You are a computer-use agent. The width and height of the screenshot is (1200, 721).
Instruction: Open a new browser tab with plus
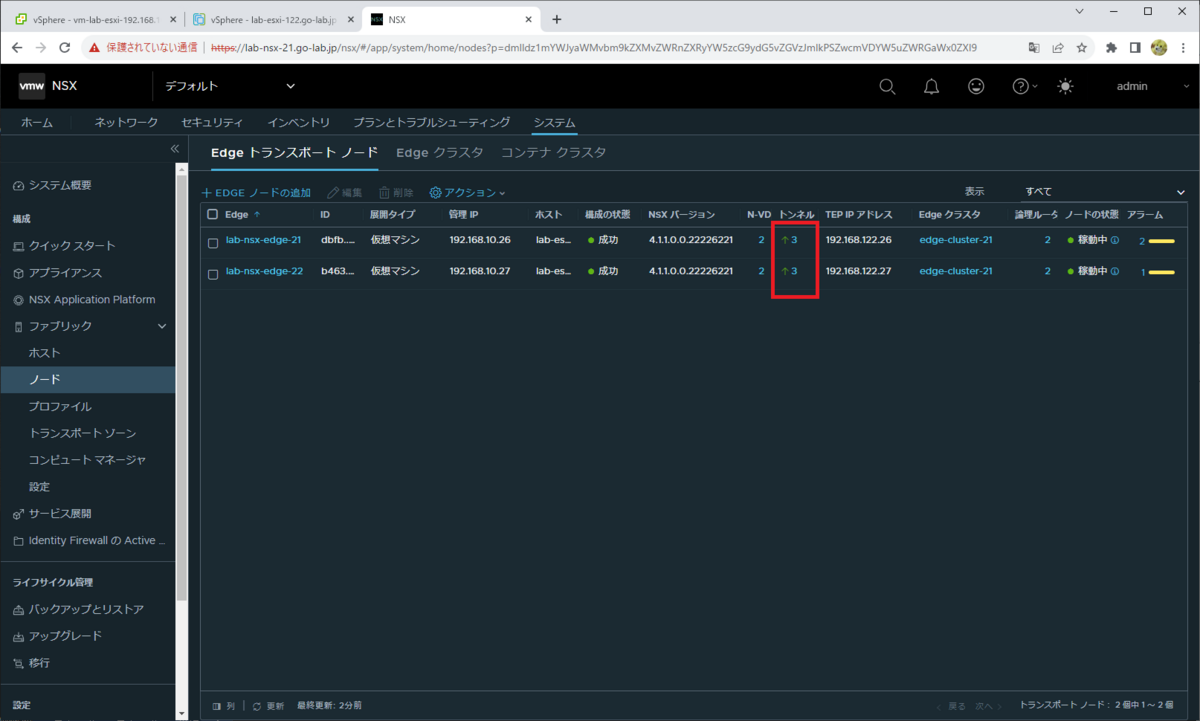tap(557, 19)
